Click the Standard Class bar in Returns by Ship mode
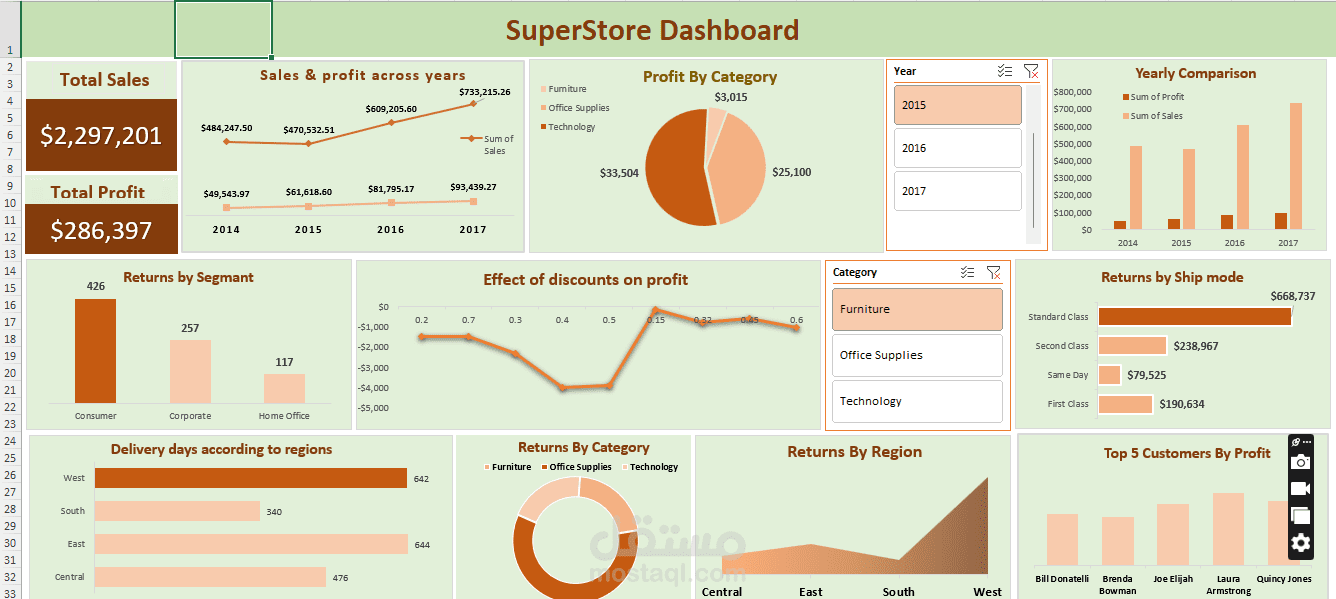Image resolution: width=1336 pixels, height=599 pixels. (x=1195, y=316)
